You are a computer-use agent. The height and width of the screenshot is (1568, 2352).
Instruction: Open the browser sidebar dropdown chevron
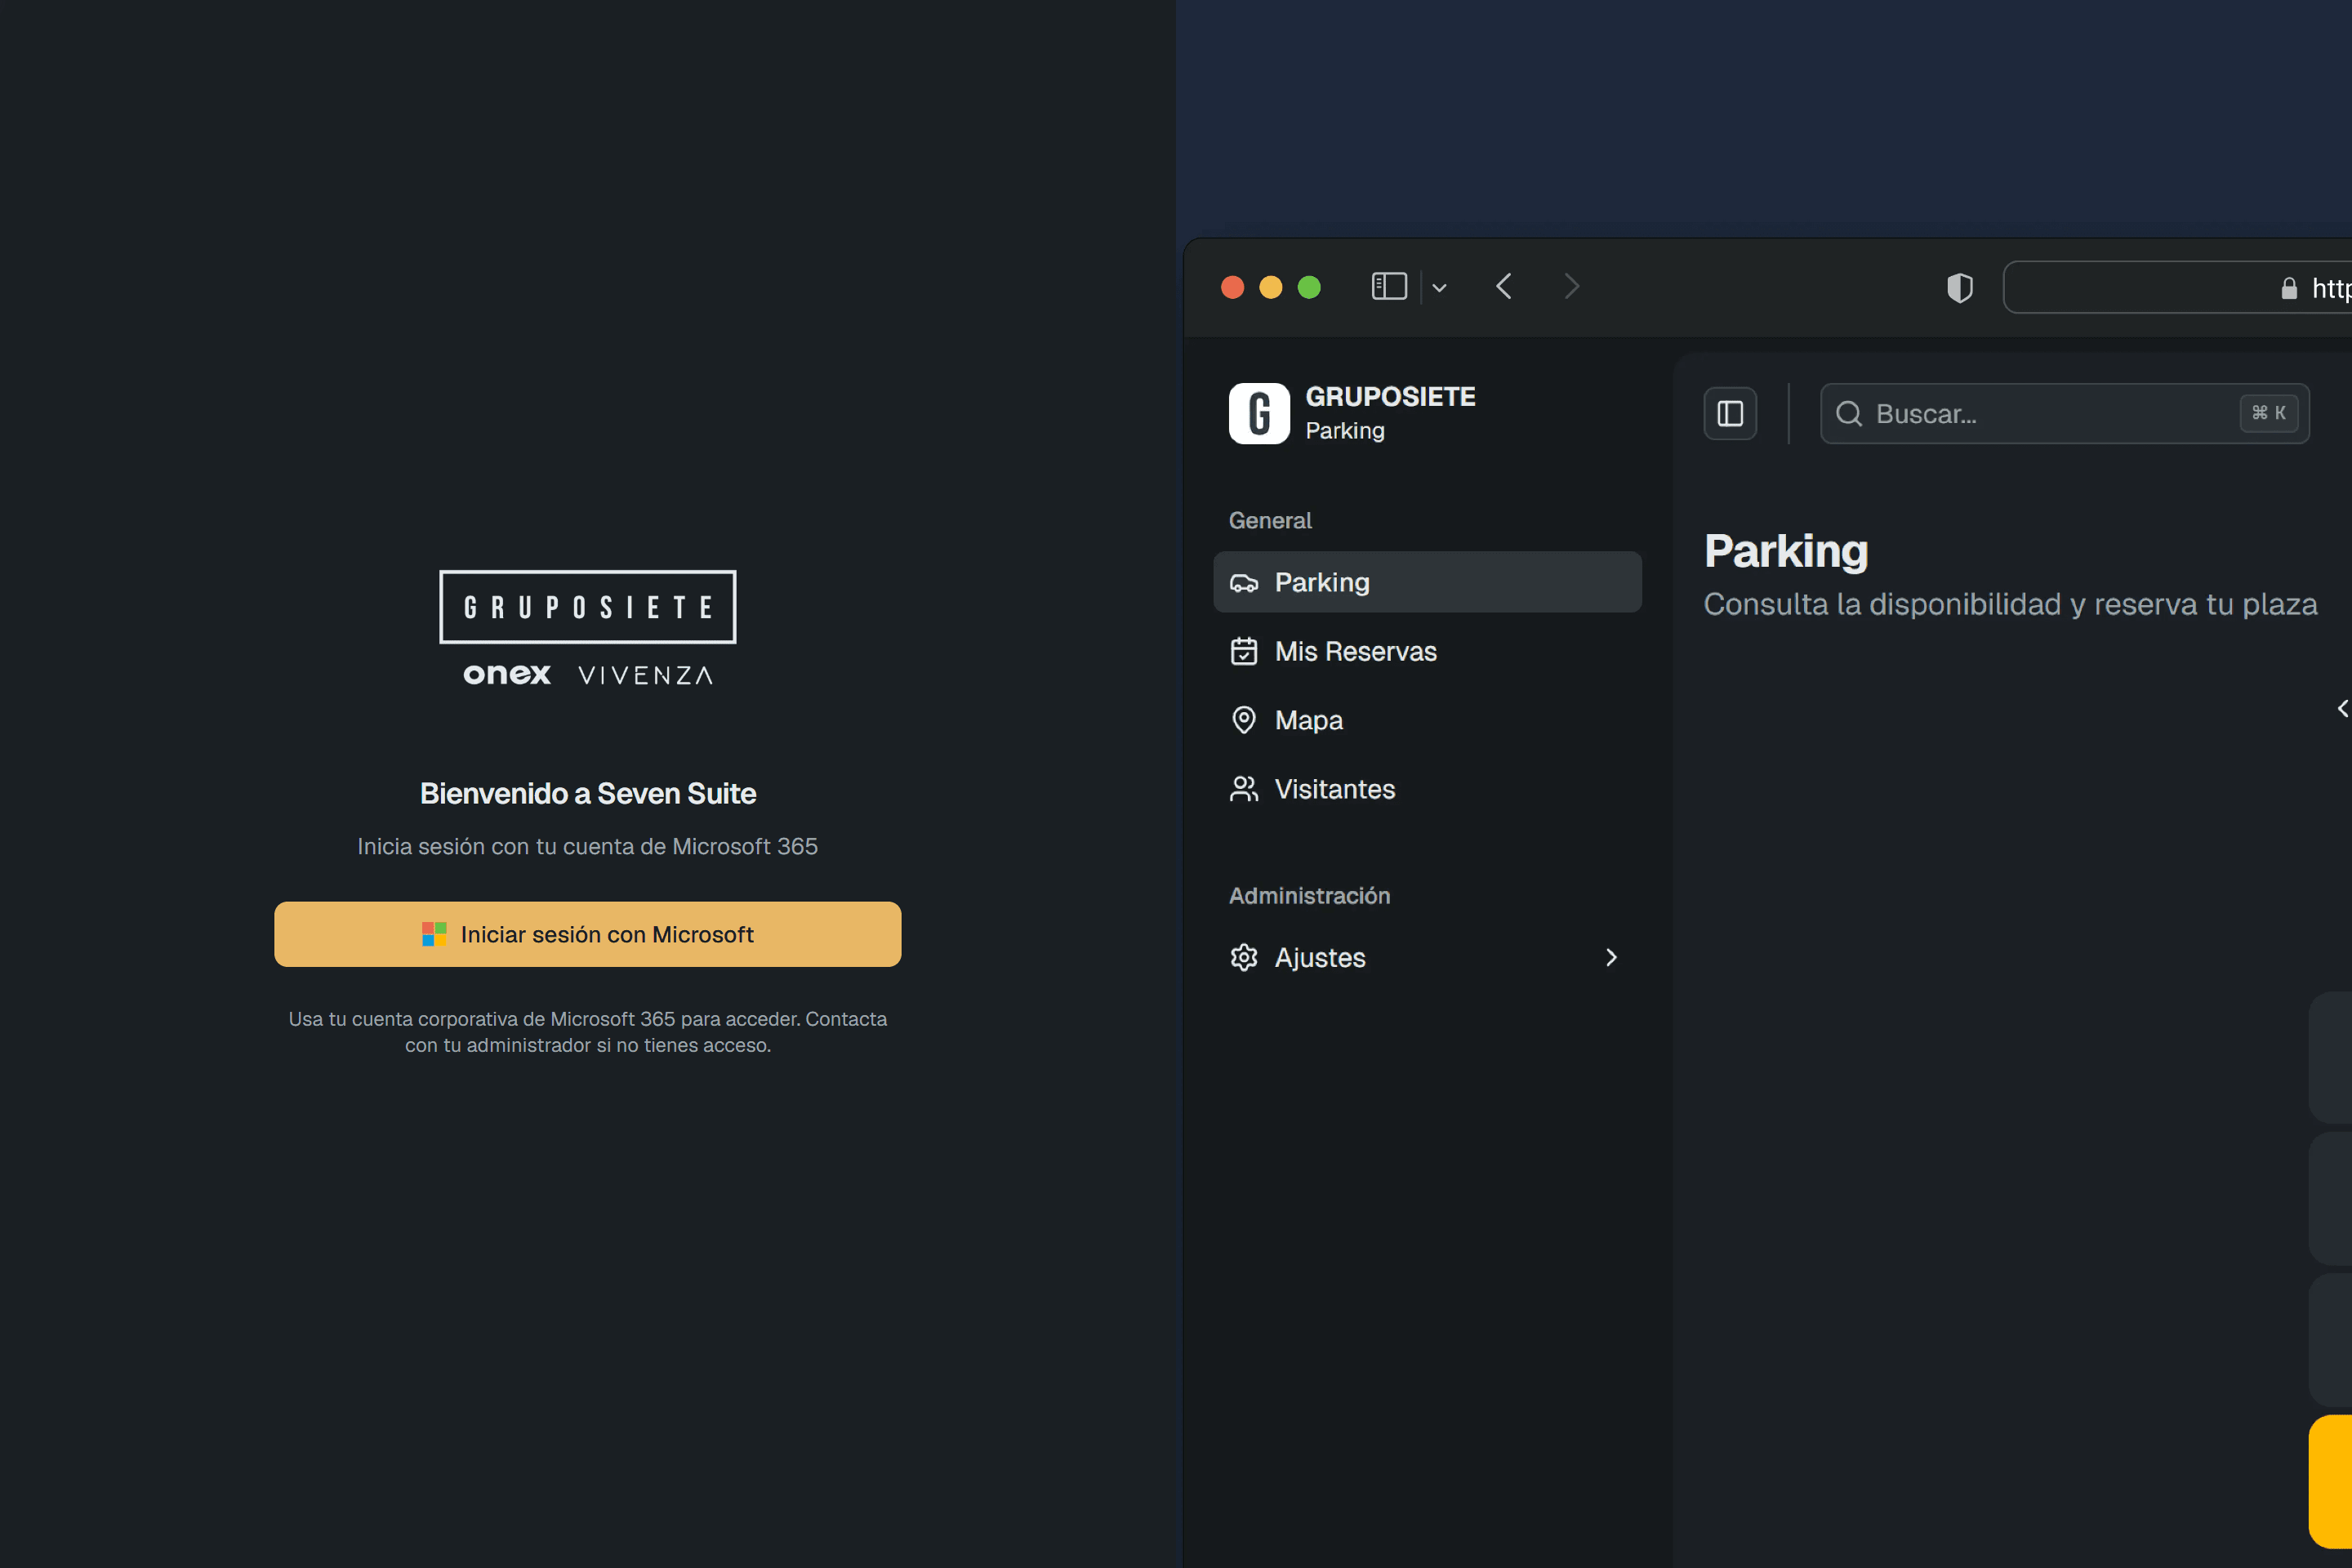[1439, 288]
